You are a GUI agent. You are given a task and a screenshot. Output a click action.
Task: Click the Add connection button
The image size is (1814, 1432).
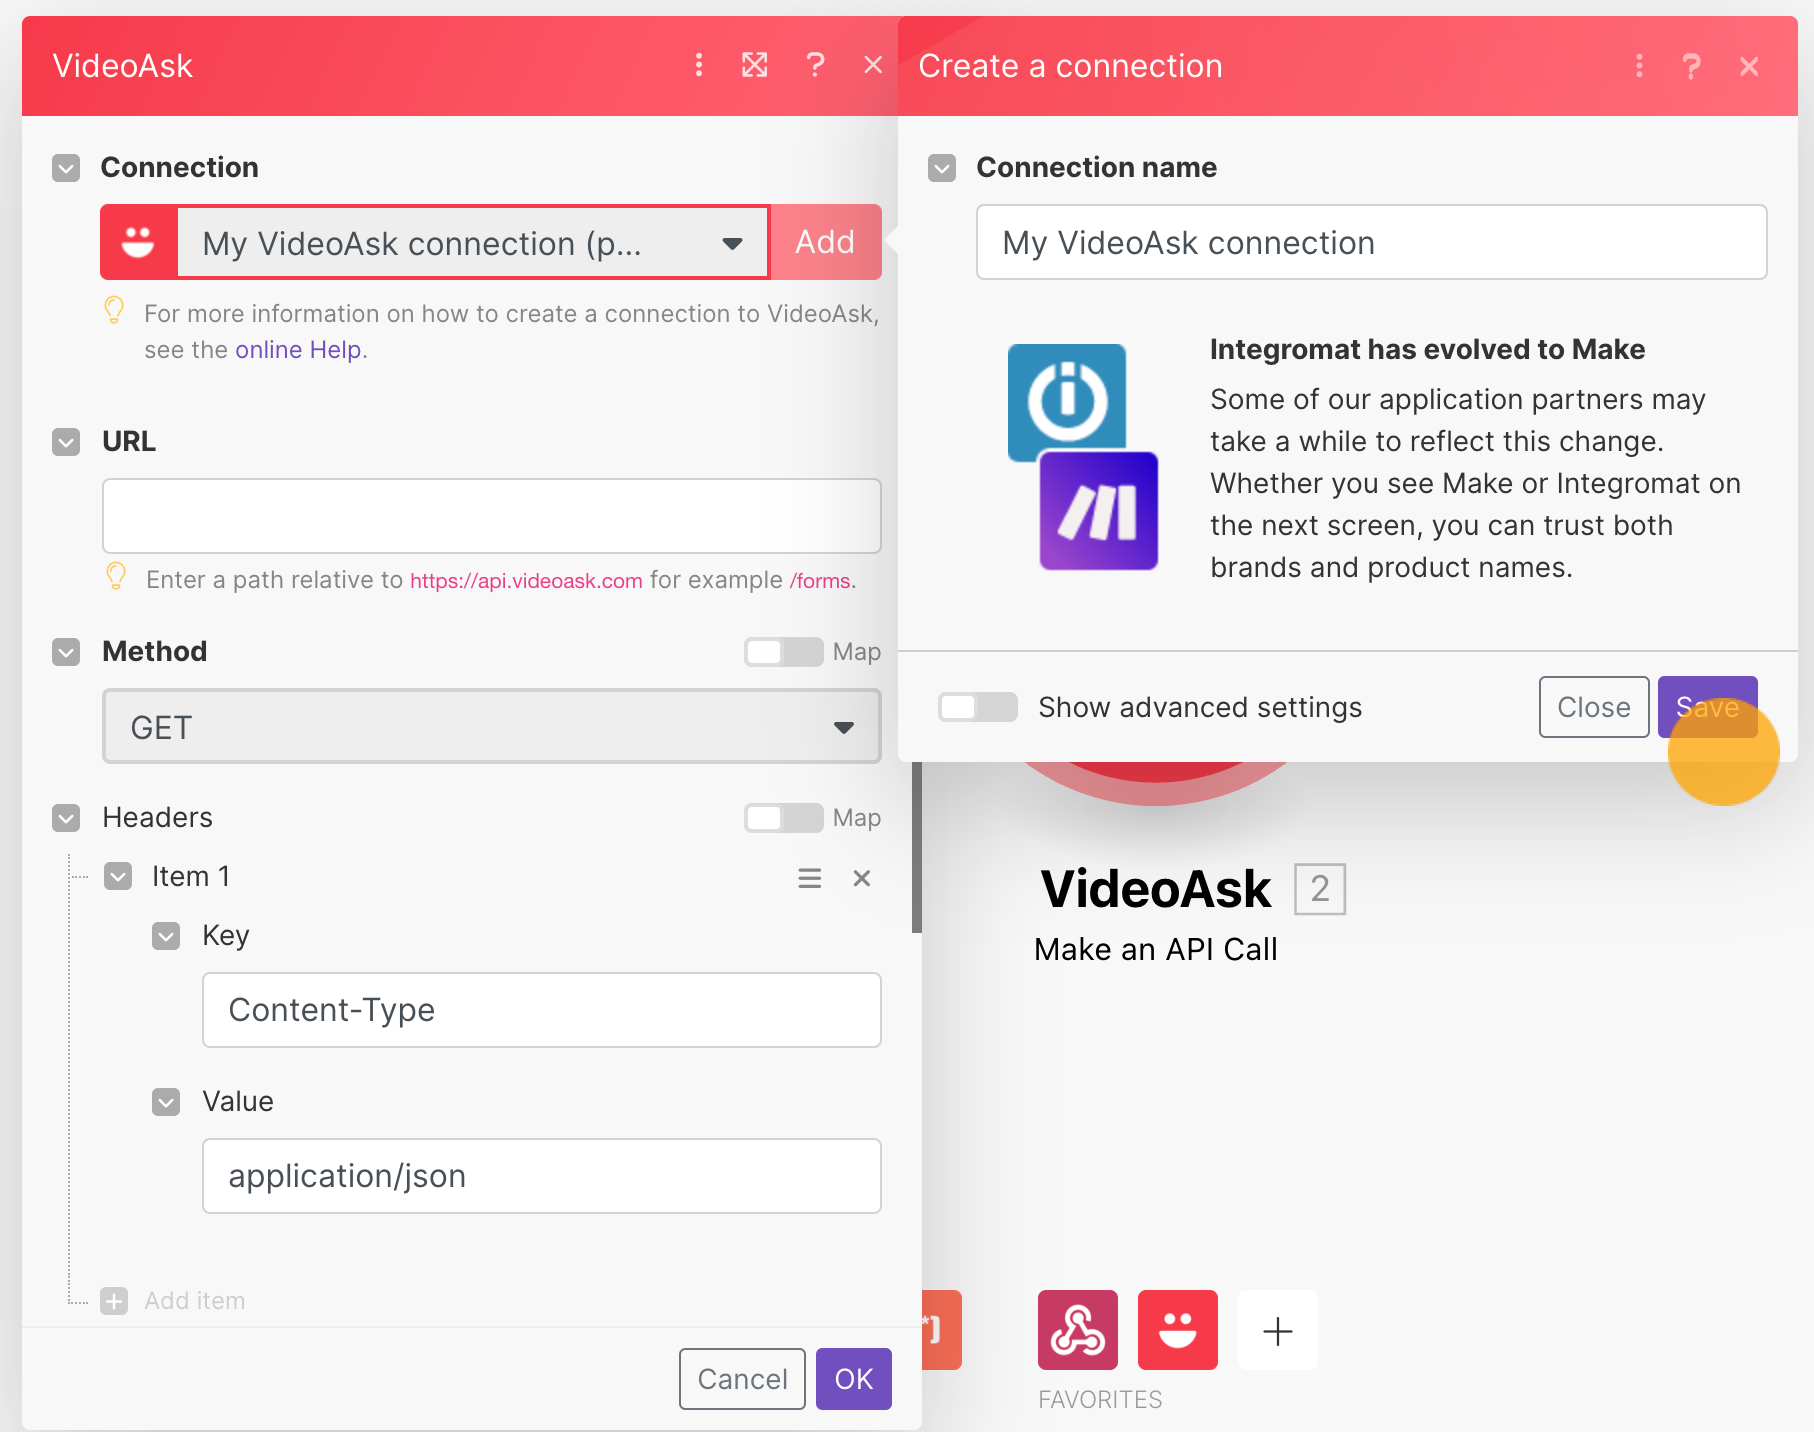(x=826, y=242)
